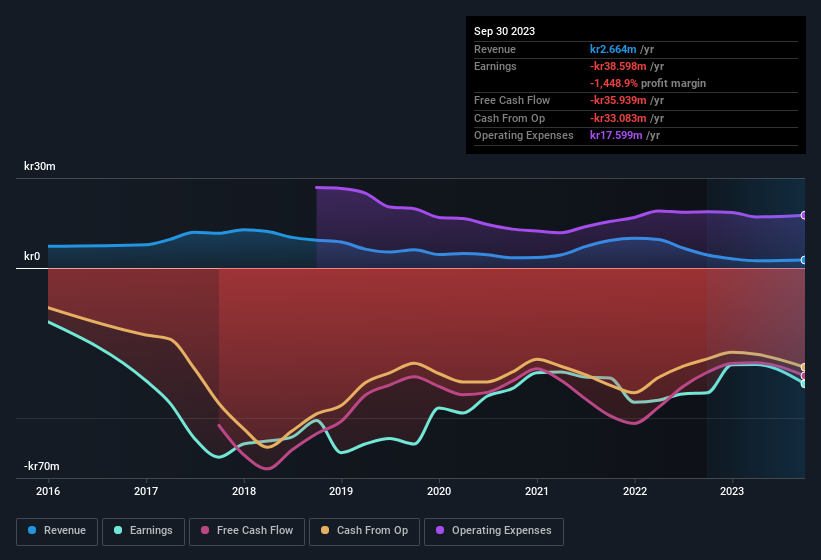Click the Earnings label in tooltip
Image resolution: width=821 pixels, height=560 pixels.
(495, 66)
